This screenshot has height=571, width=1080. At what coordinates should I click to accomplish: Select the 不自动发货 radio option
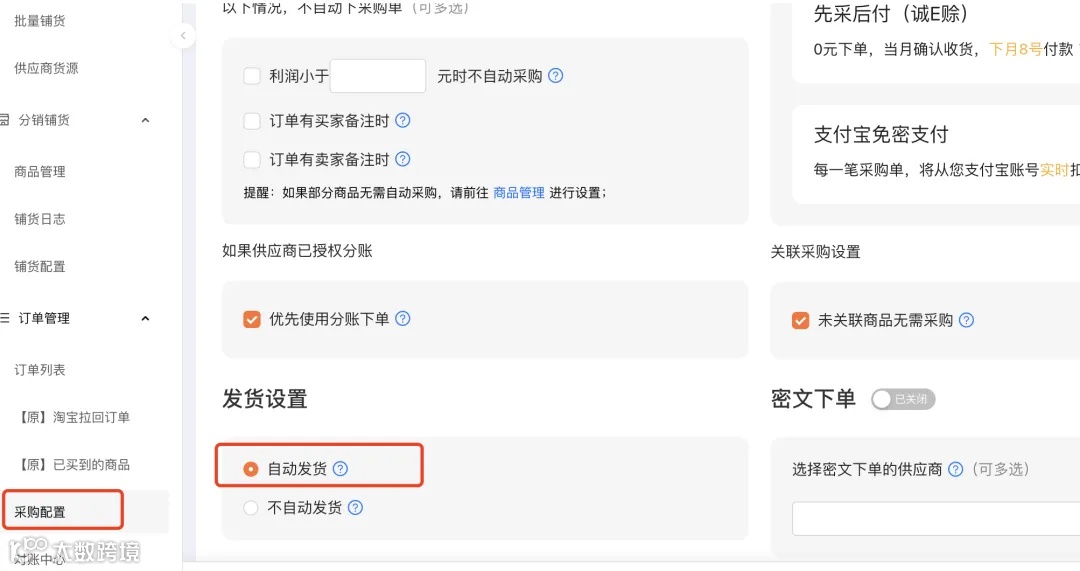coord(251,508)
